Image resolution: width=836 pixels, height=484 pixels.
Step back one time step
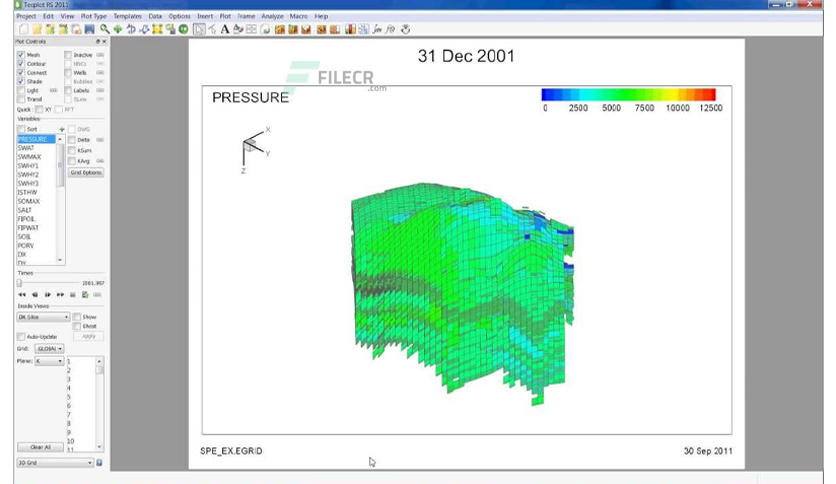coord(35,295)
